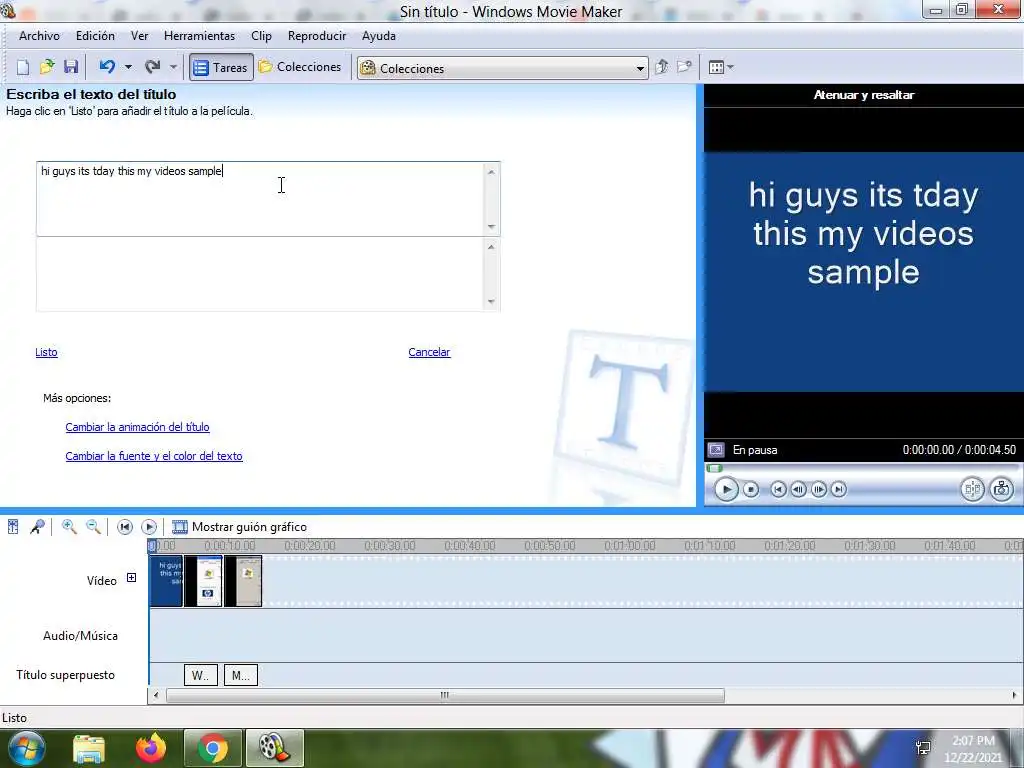
Task: Click the Cancelar link
Action: (x=429, y=353)
